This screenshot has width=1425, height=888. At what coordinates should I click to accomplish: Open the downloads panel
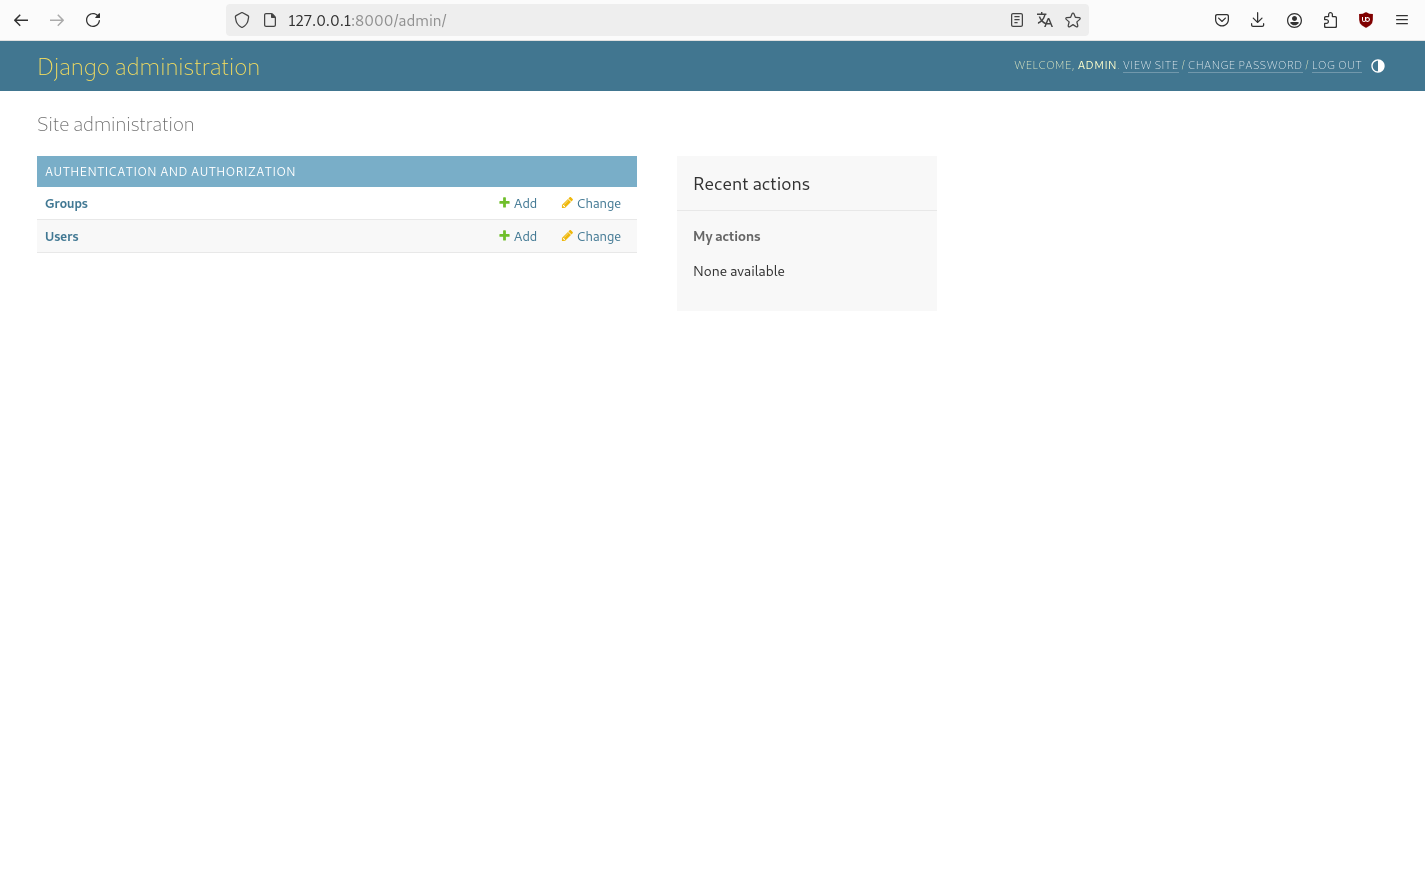(1258, 20)
